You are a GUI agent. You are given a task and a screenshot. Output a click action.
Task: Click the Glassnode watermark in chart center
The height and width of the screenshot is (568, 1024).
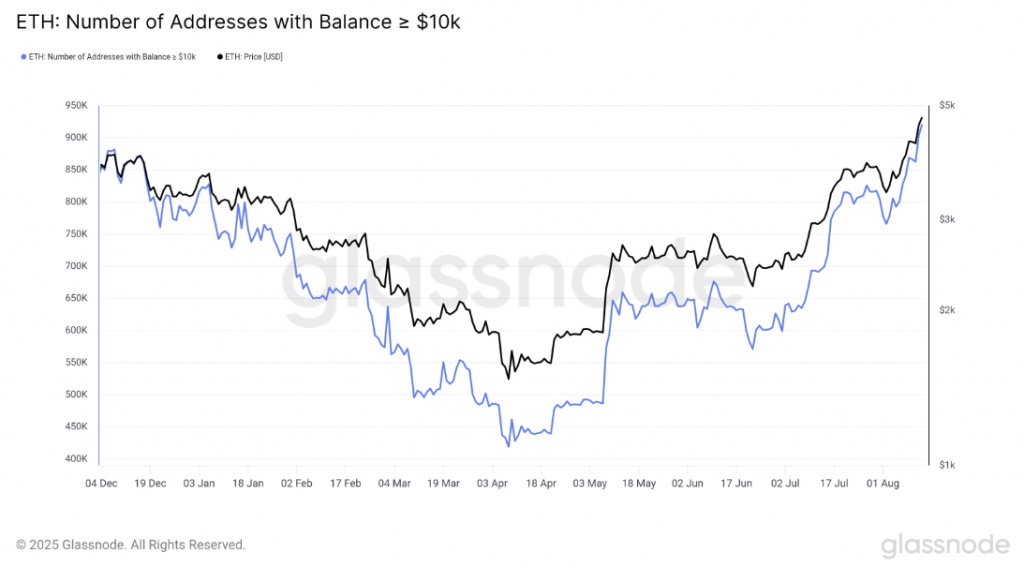coord(510,288)
